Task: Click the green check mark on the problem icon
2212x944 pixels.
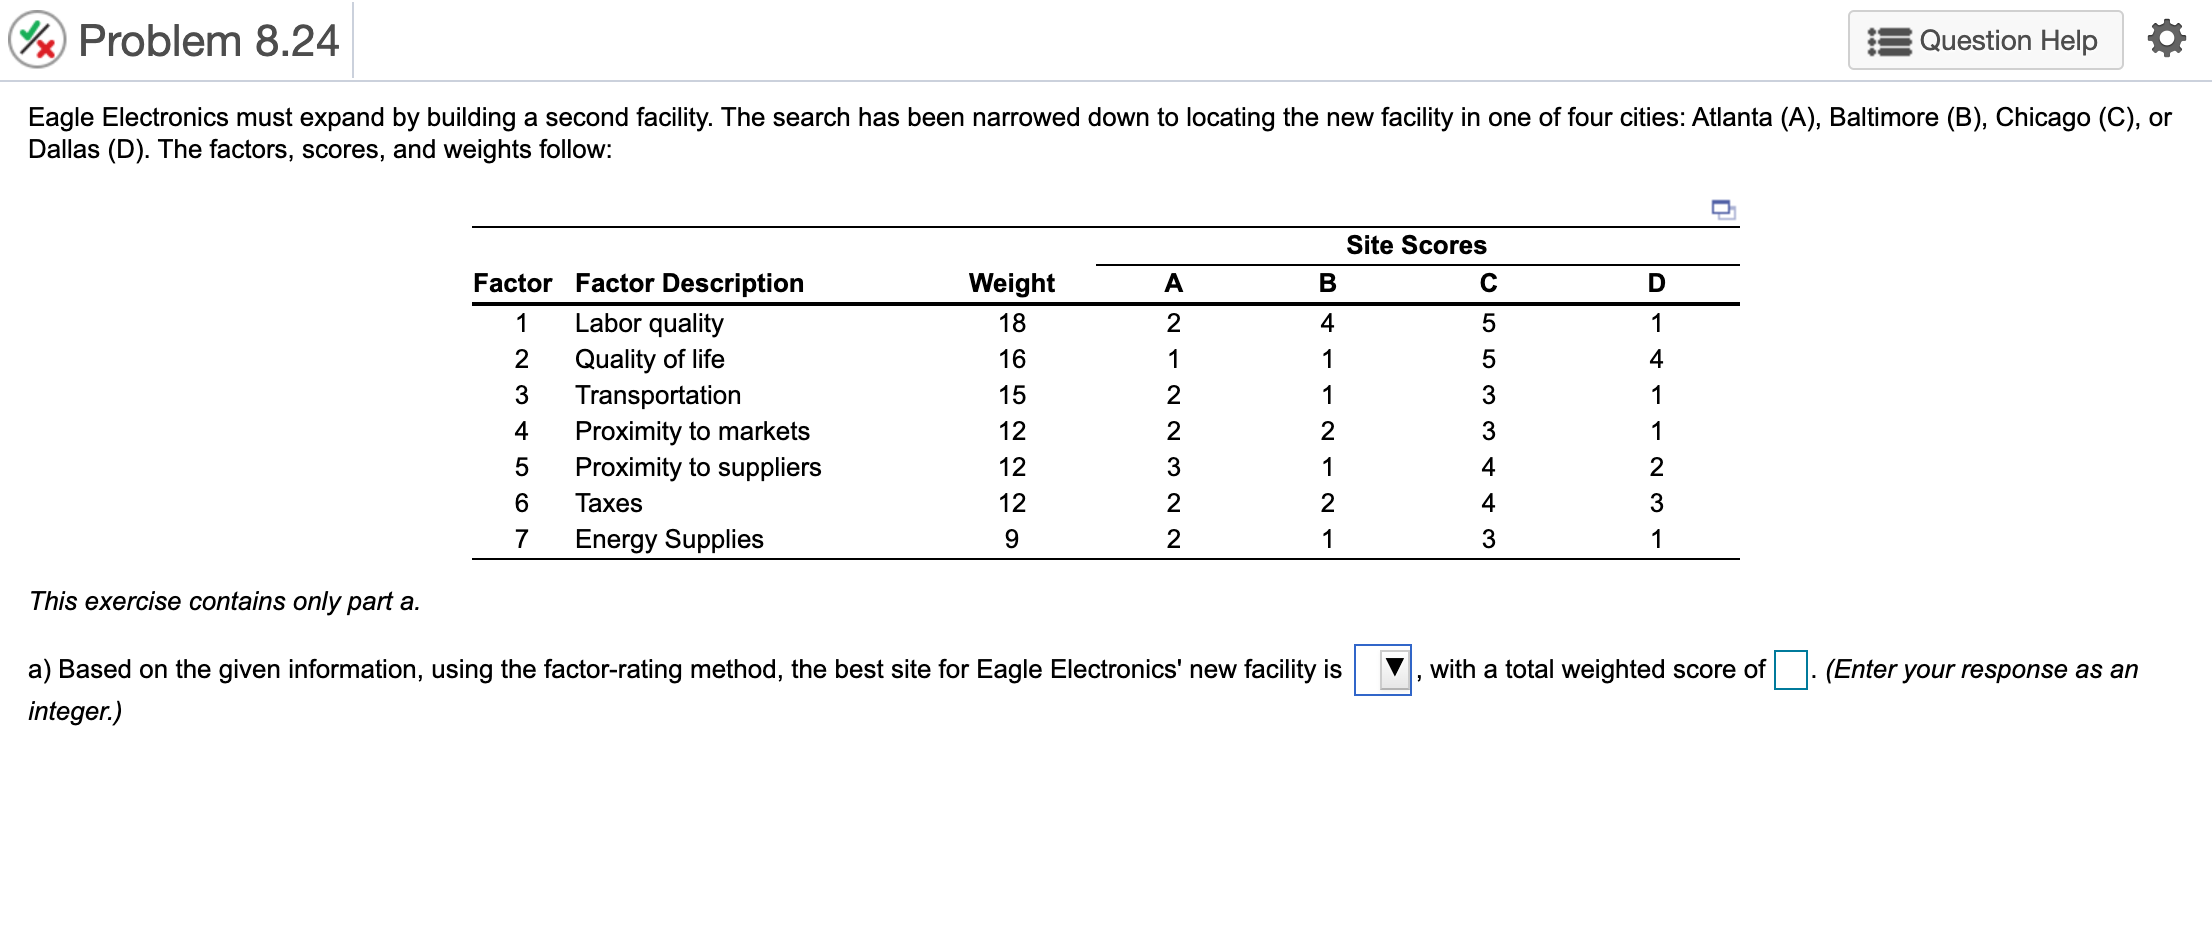Action: (x=28, y=30)
